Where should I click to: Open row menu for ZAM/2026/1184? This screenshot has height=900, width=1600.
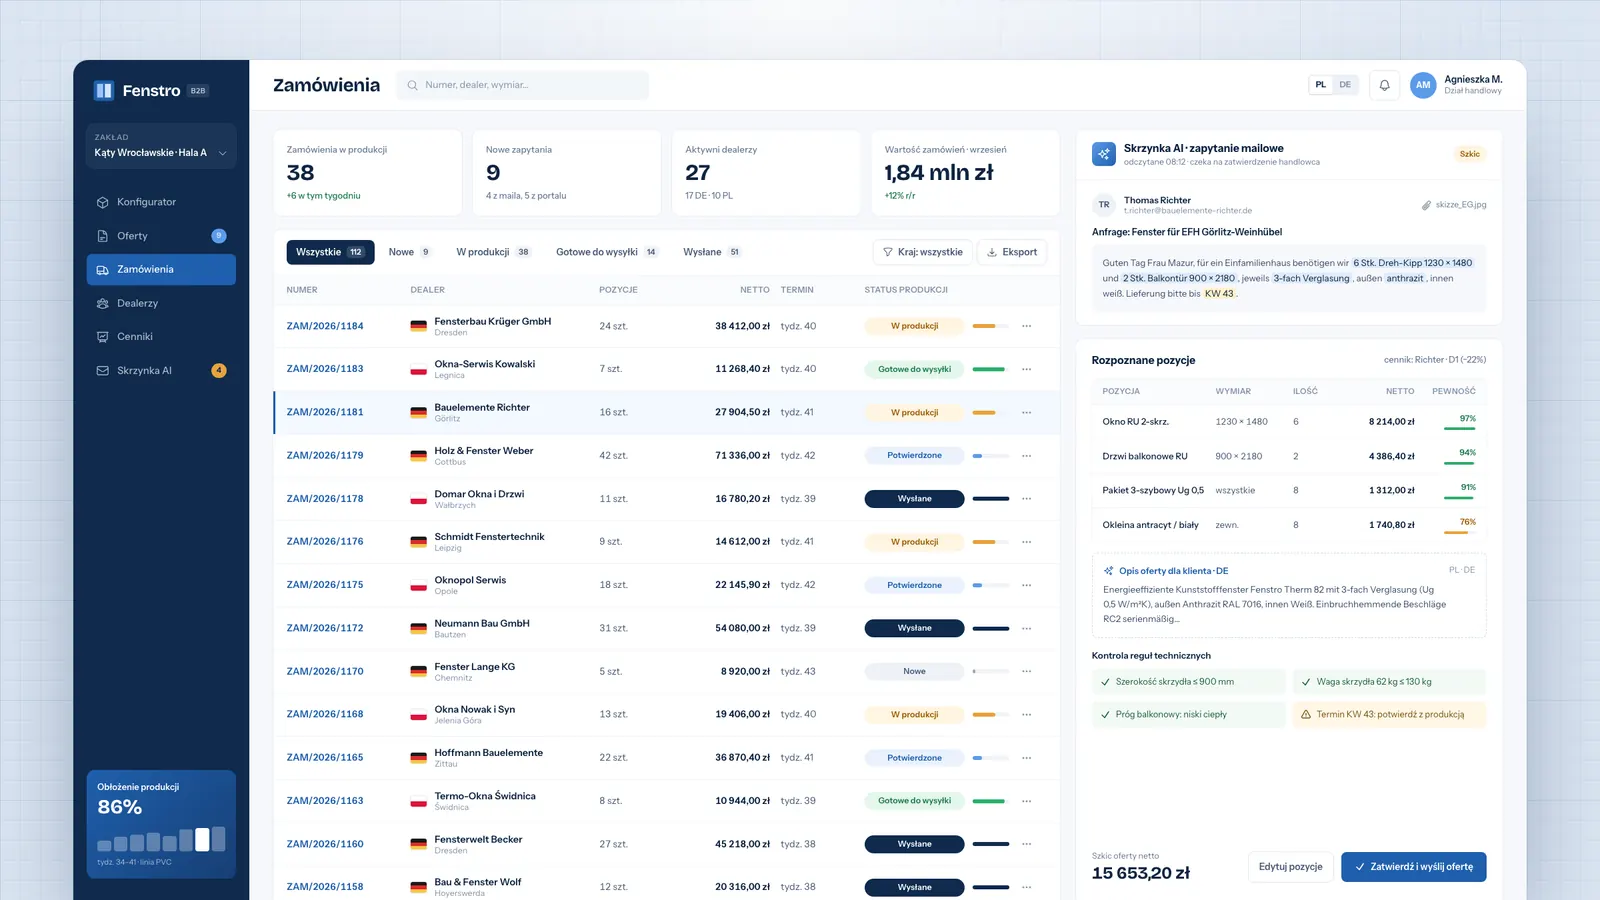click(x=1026, y=326)
